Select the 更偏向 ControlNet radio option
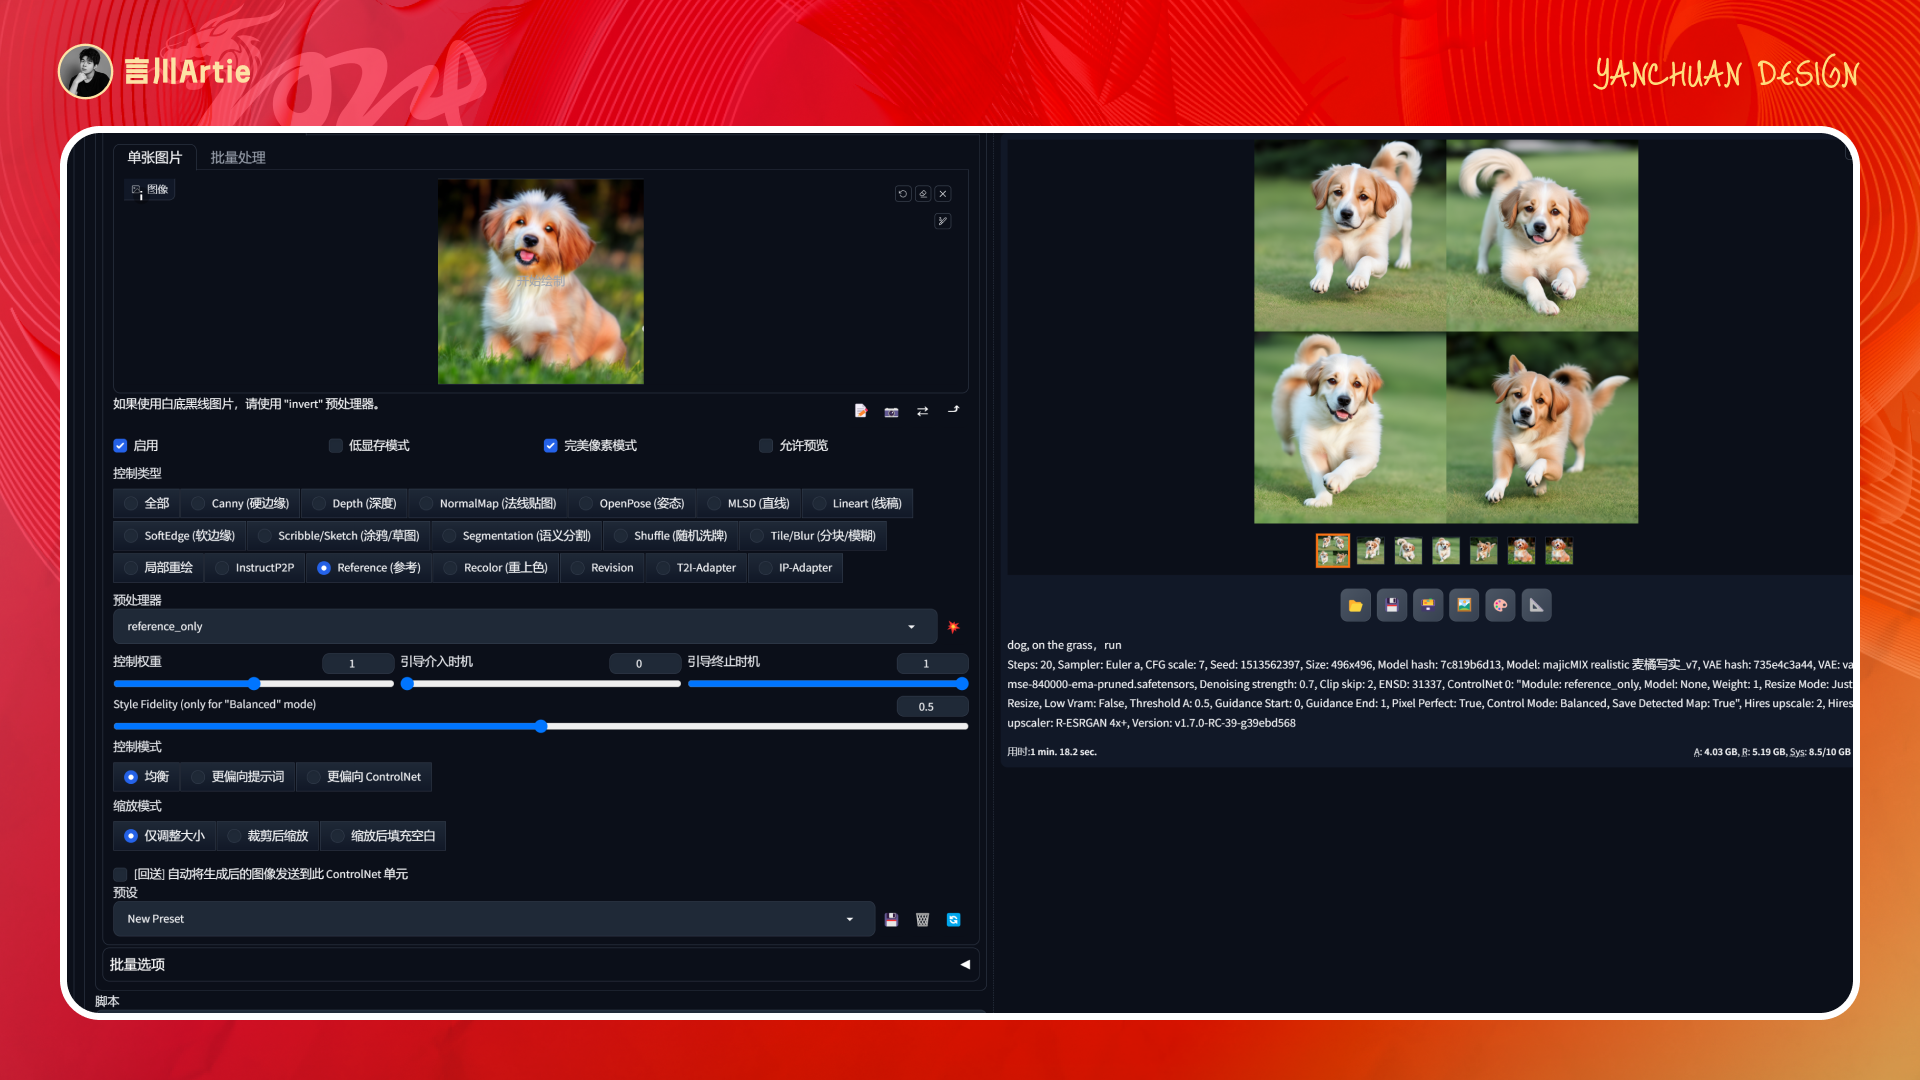The image size is (1920, 1080). [310, 777]
